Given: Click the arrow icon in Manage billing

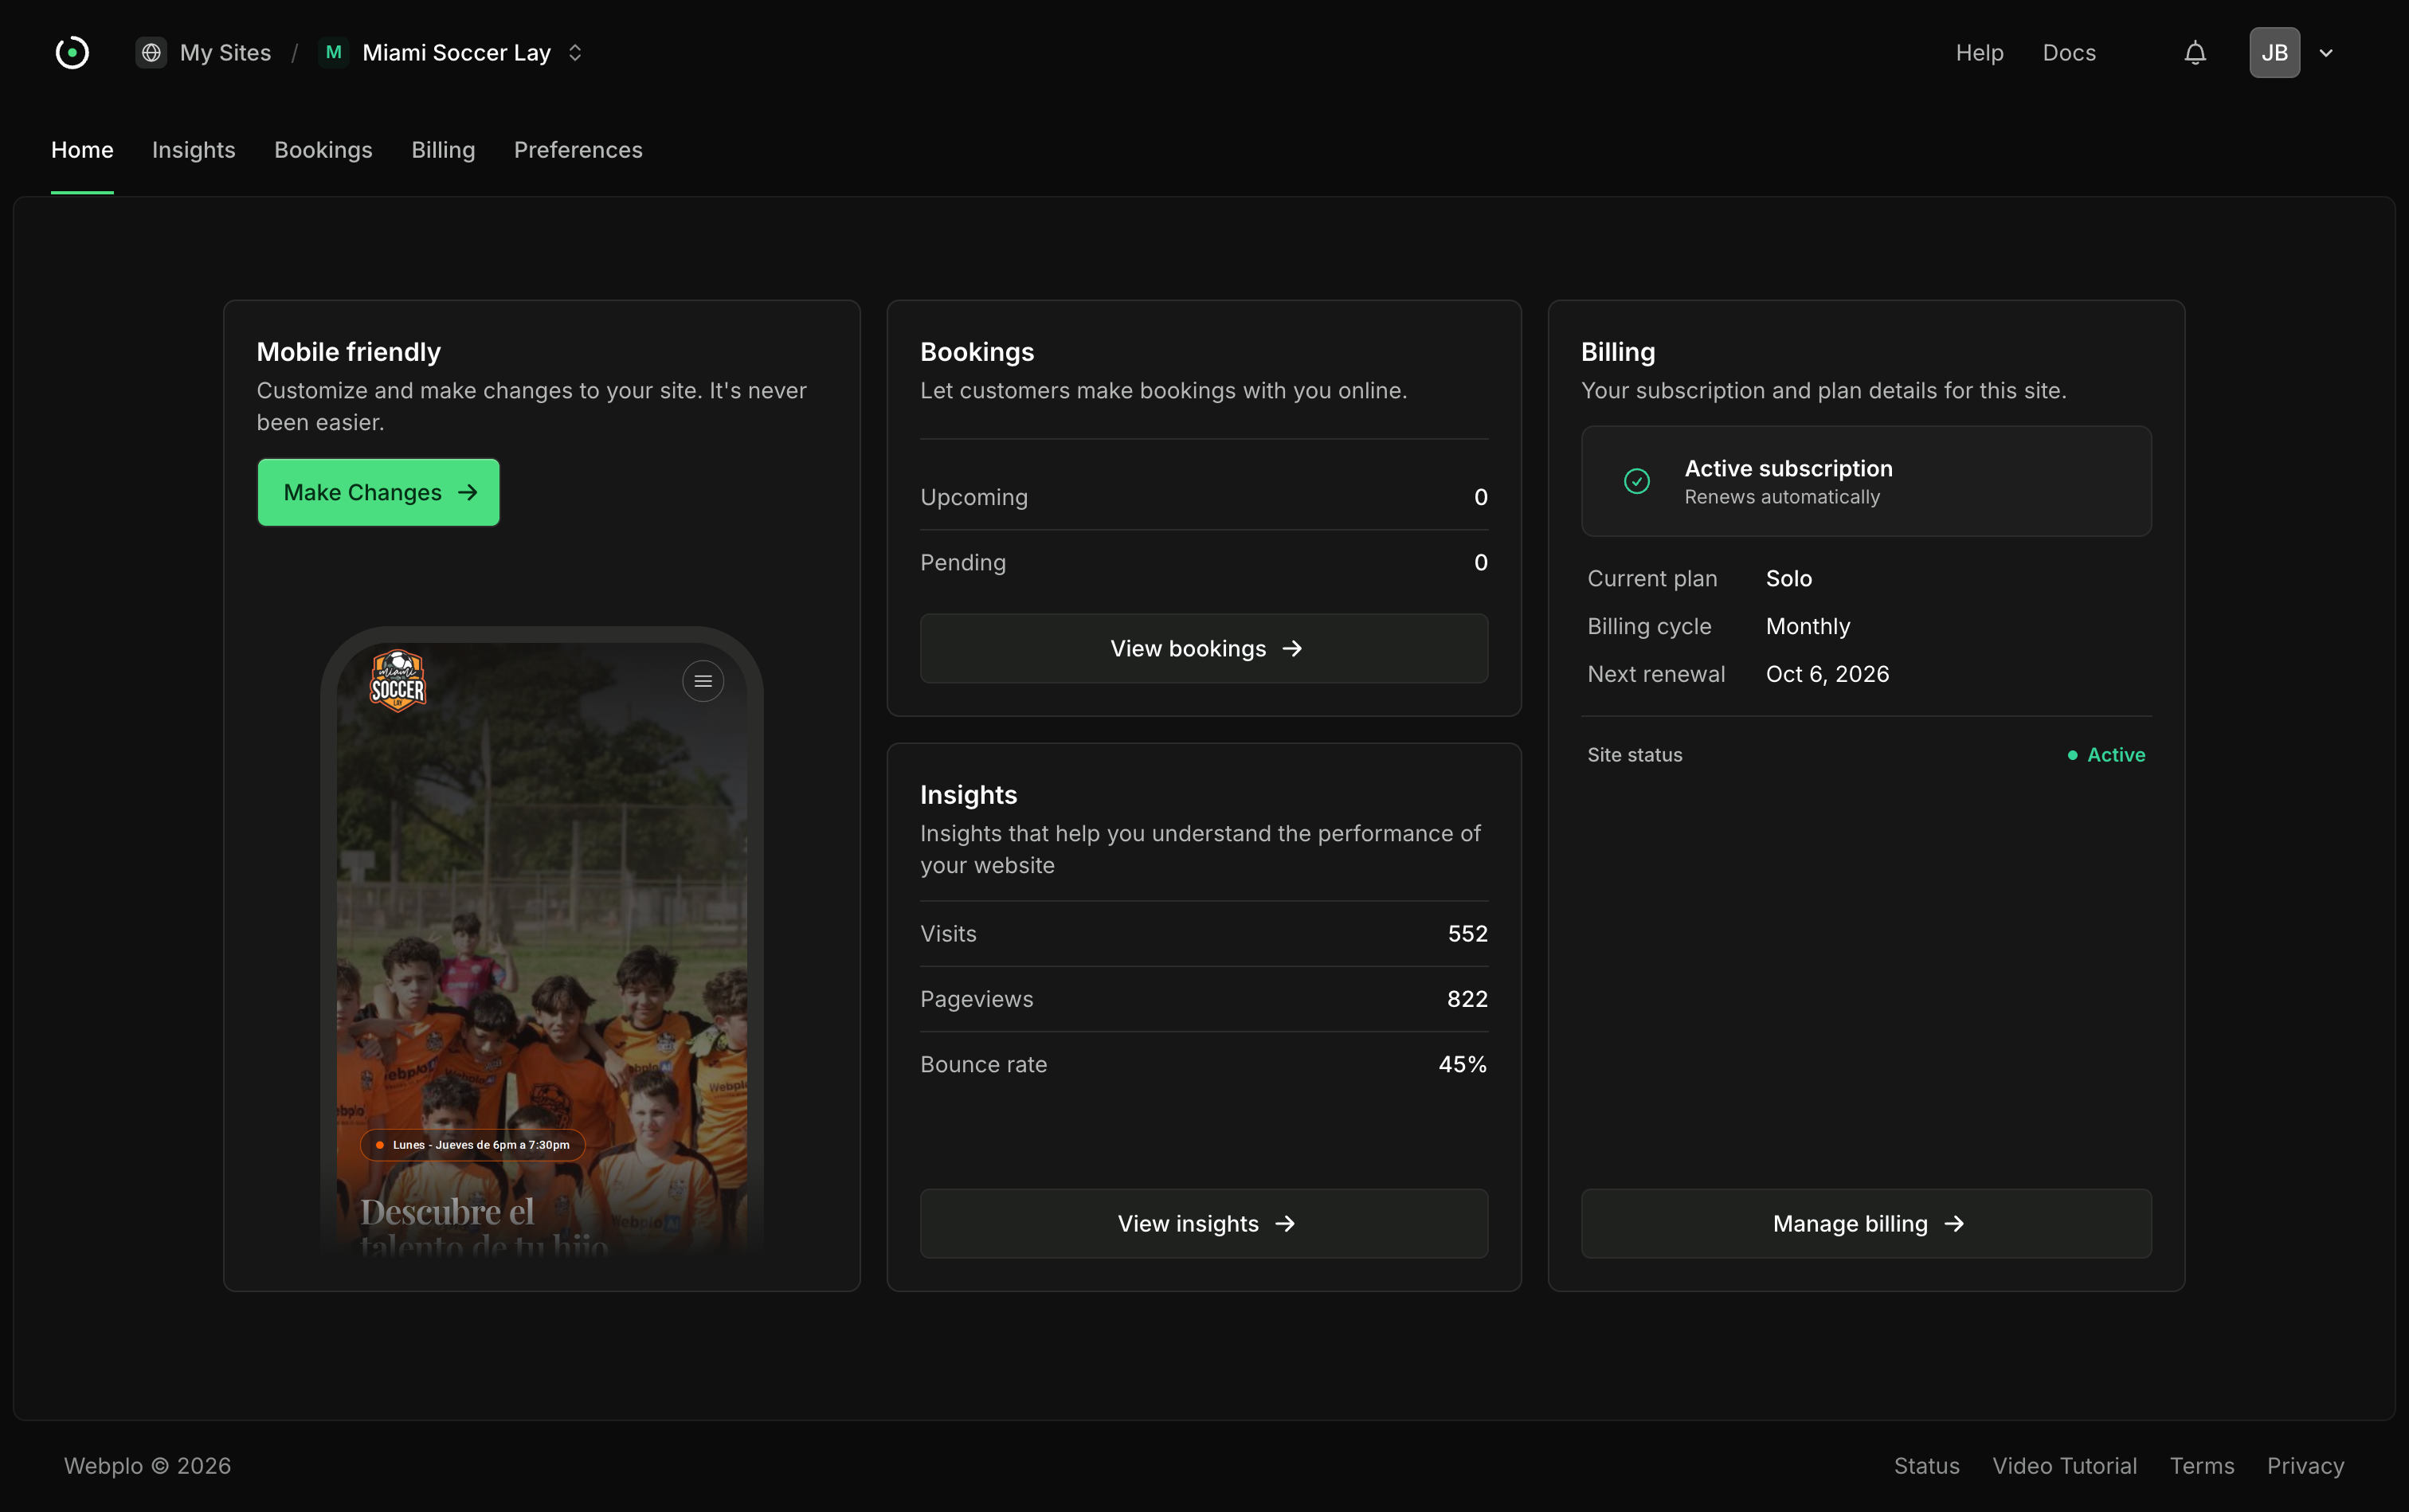Looking at the screenshot, I should [1954, 1223].
